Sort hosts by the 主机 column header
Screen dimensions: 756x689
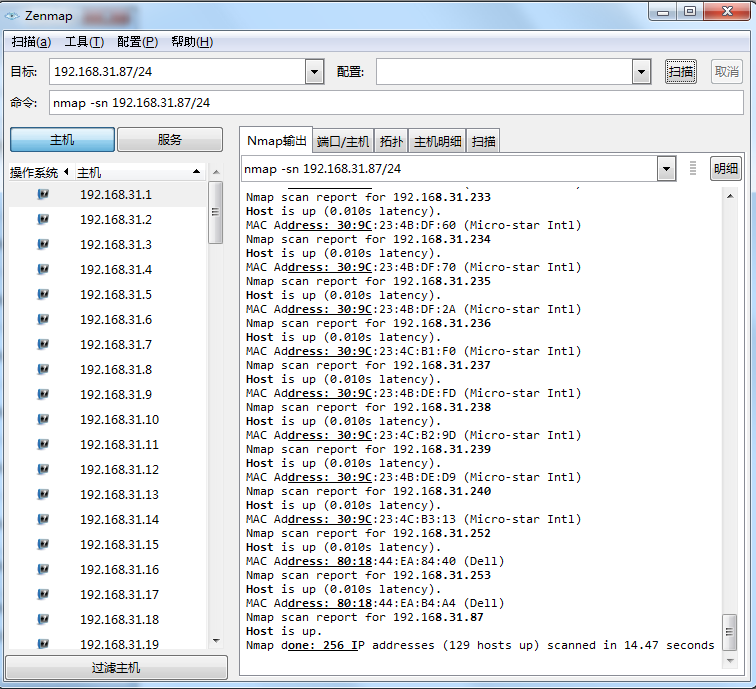tap(139, 172)
